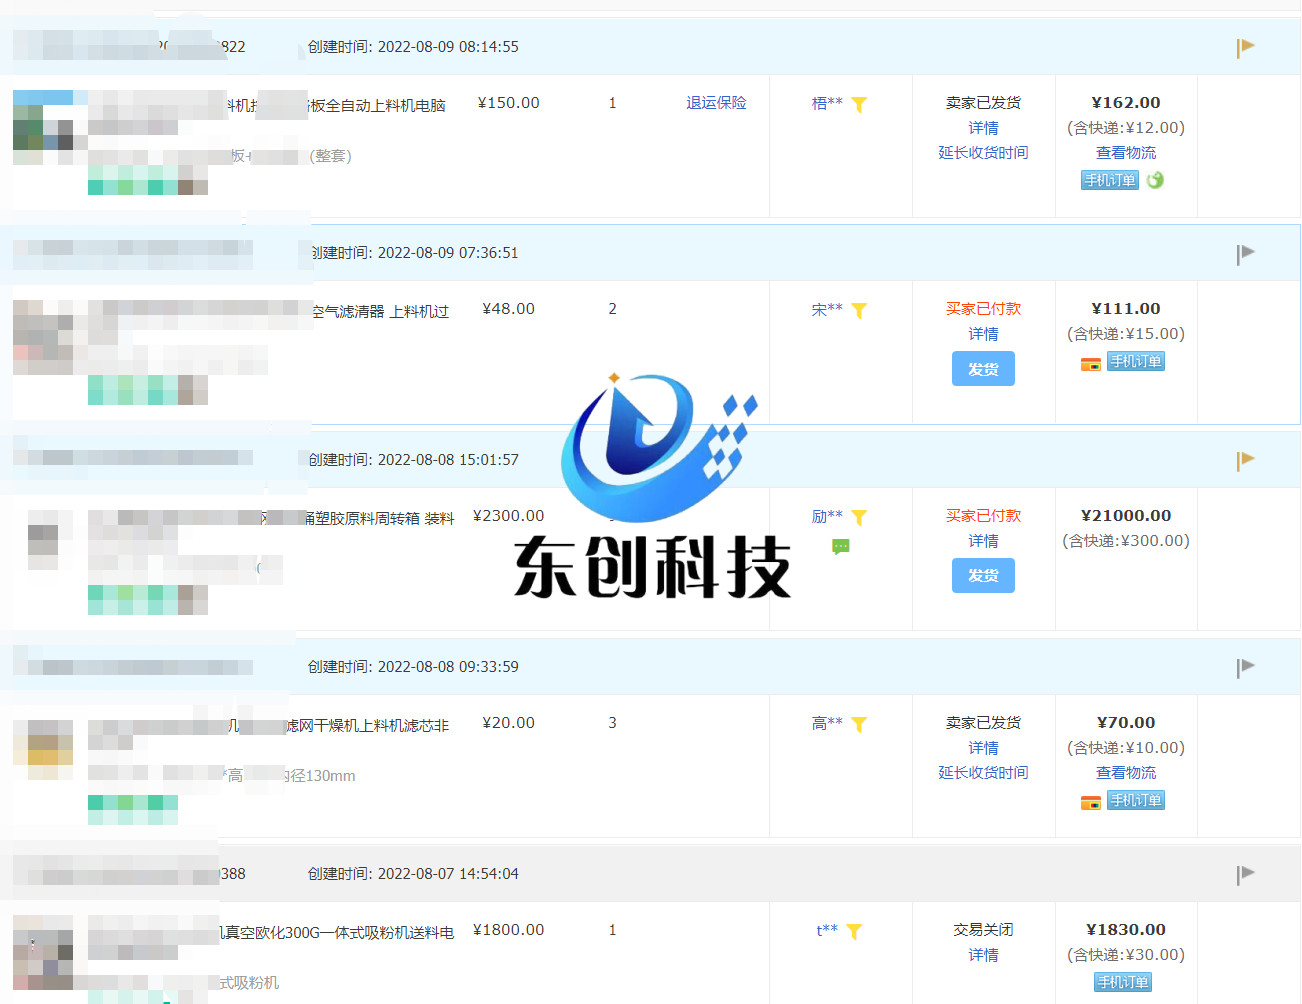Open buyer name 梧**
Viewport: 1302px width, 1004px height.
827,103
